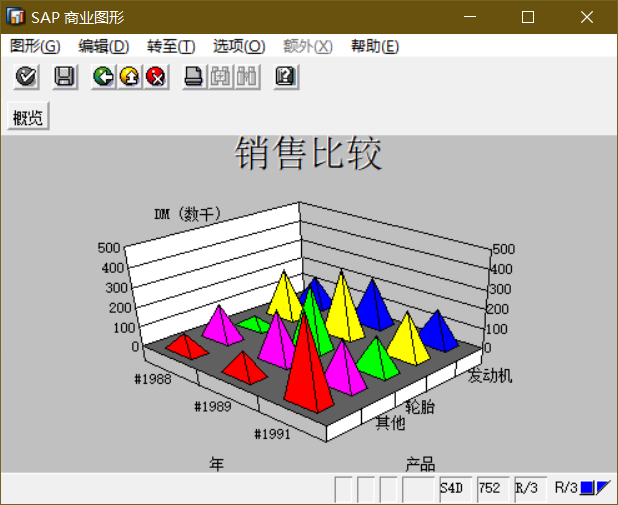Open the 选项(O) menu
618x505 pixels.
pos(239,46)
